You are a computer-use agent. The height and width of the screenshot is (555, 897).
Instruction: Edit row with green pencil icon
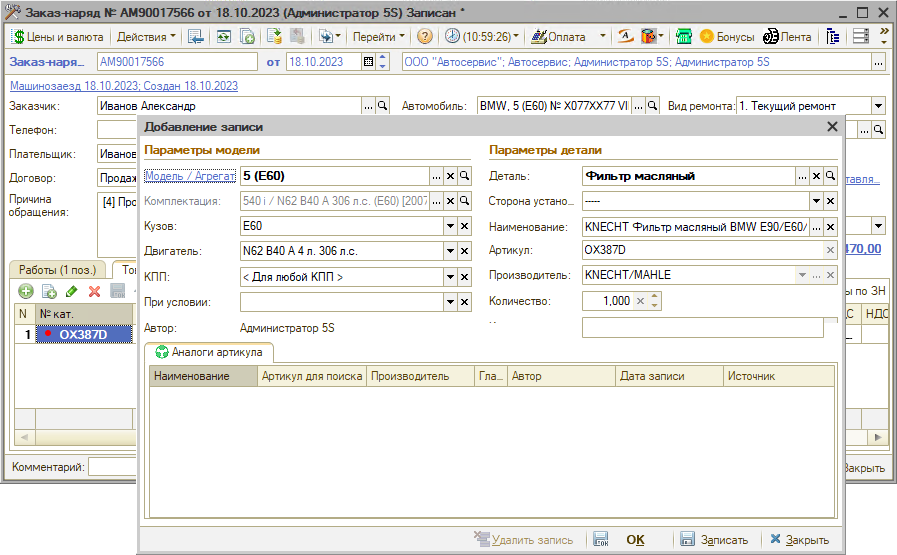pos(72,291)
